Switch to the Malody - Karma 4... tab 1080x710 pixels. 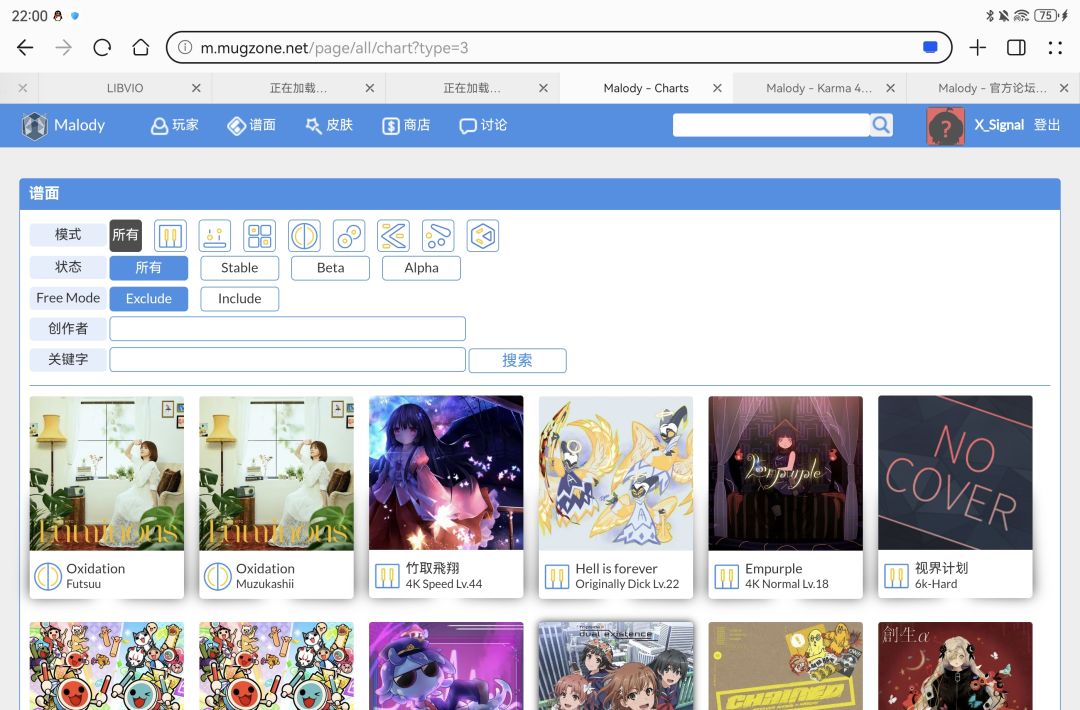819,88
